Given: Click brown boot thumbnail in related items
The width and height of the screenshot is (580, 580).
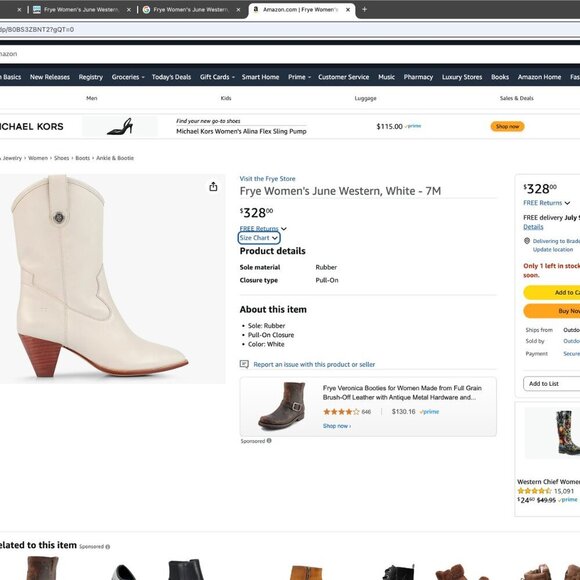Looking at the screenshot, I should tap(42, 568).
